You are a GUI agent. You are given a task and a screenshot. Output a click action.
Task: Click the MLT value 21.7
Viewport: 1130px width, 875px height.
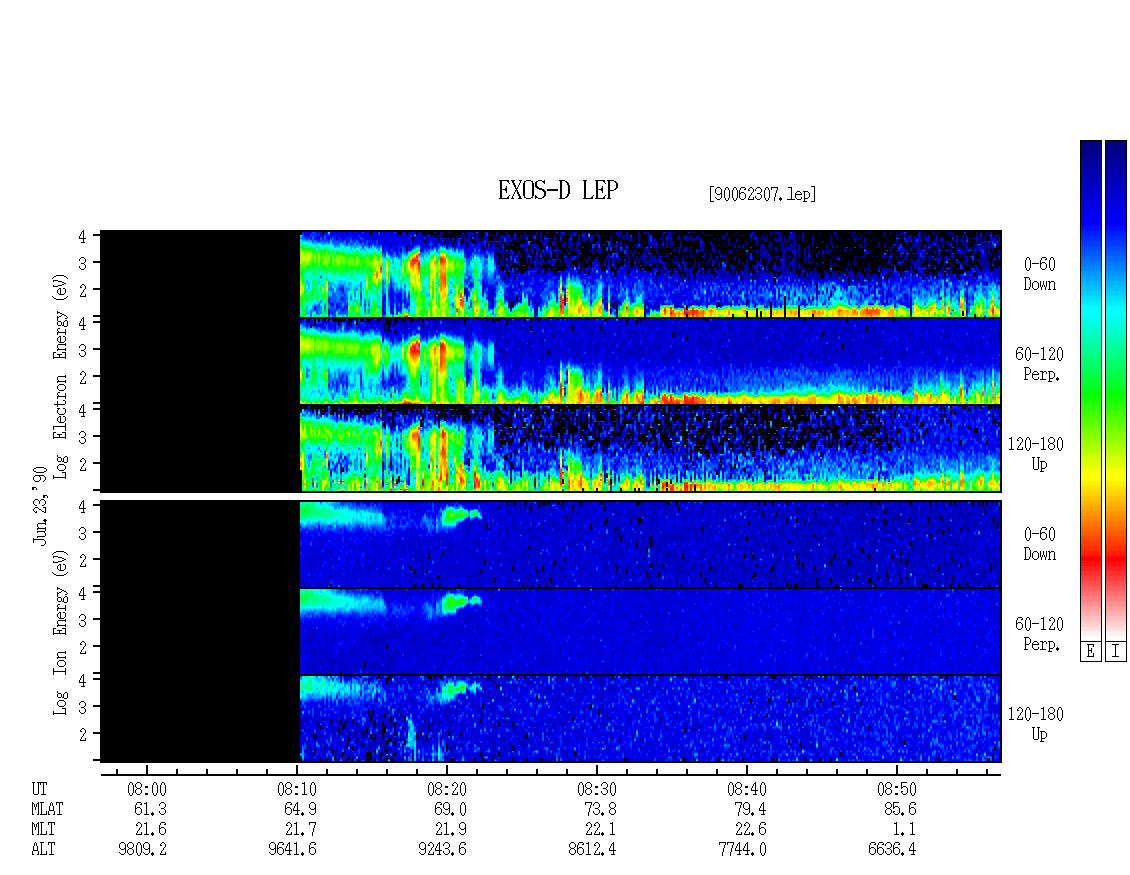(x=300, y=830)
